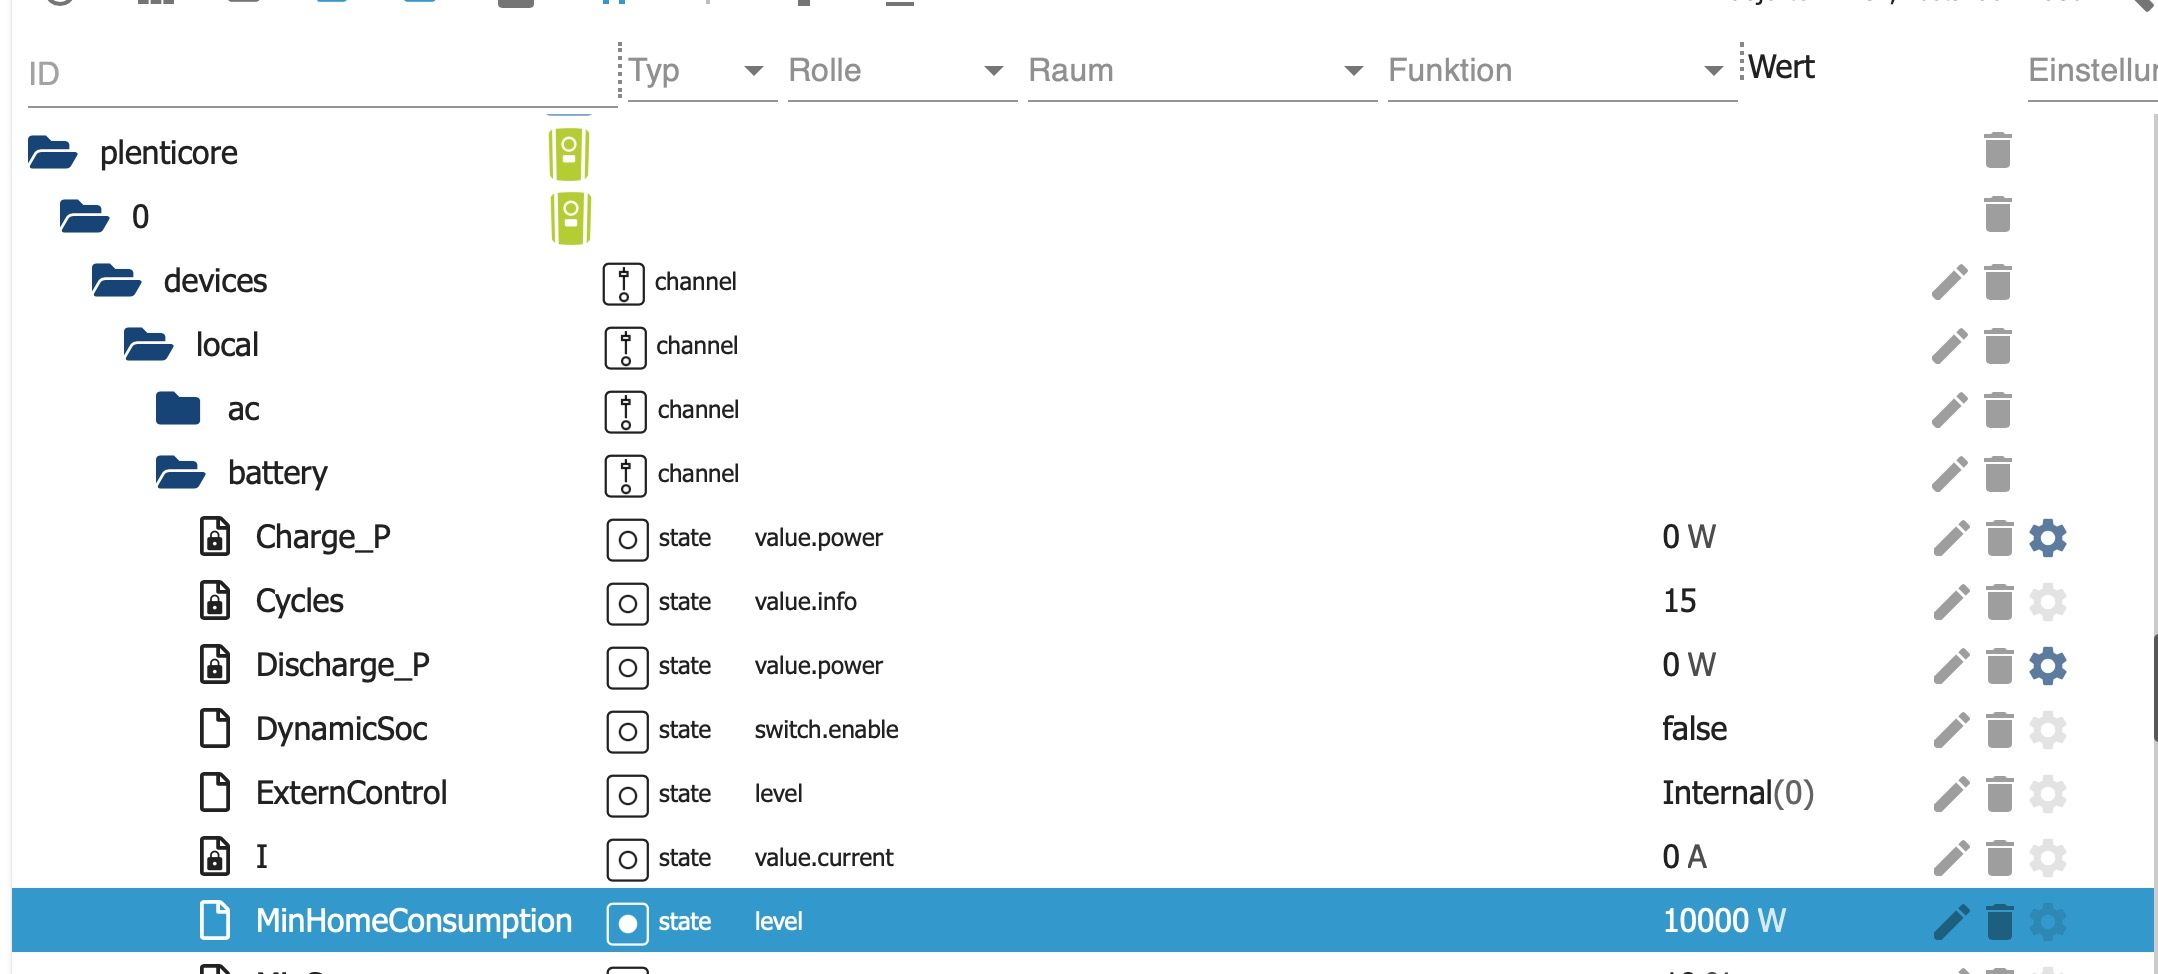Expand the ac folder

pos(178,409)
